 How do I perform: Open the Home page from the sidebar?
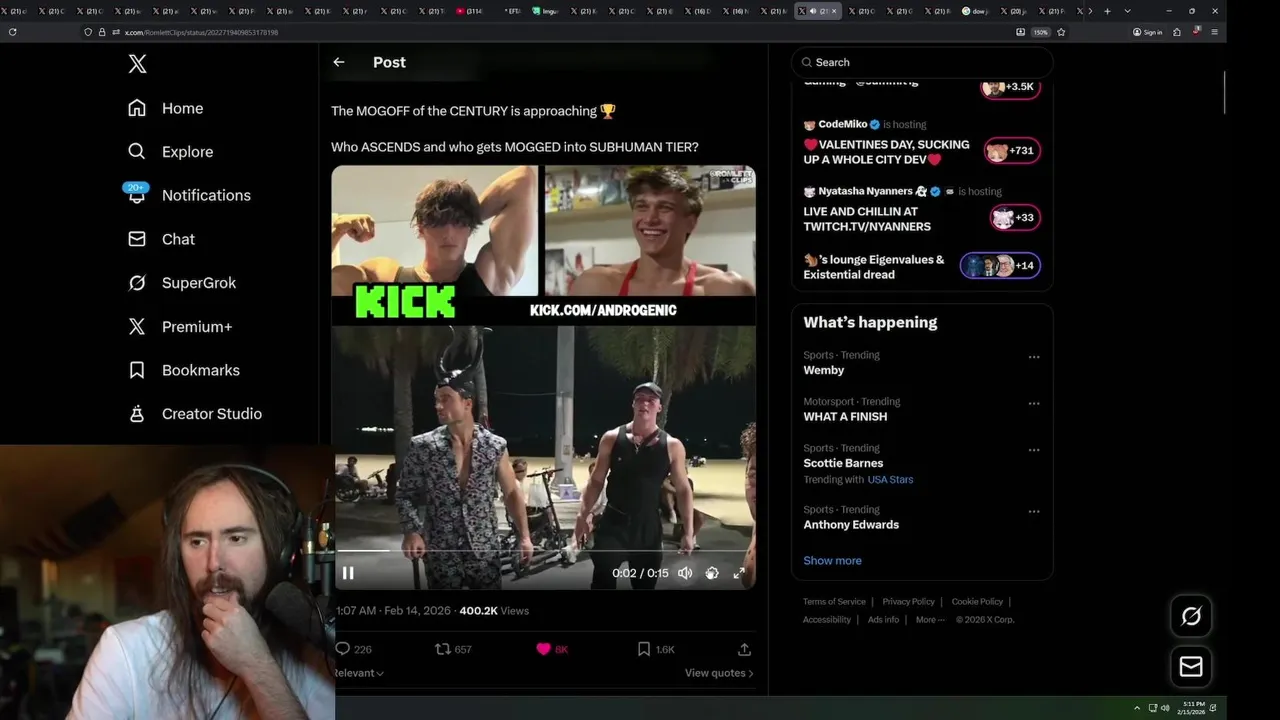coord(166,108)
